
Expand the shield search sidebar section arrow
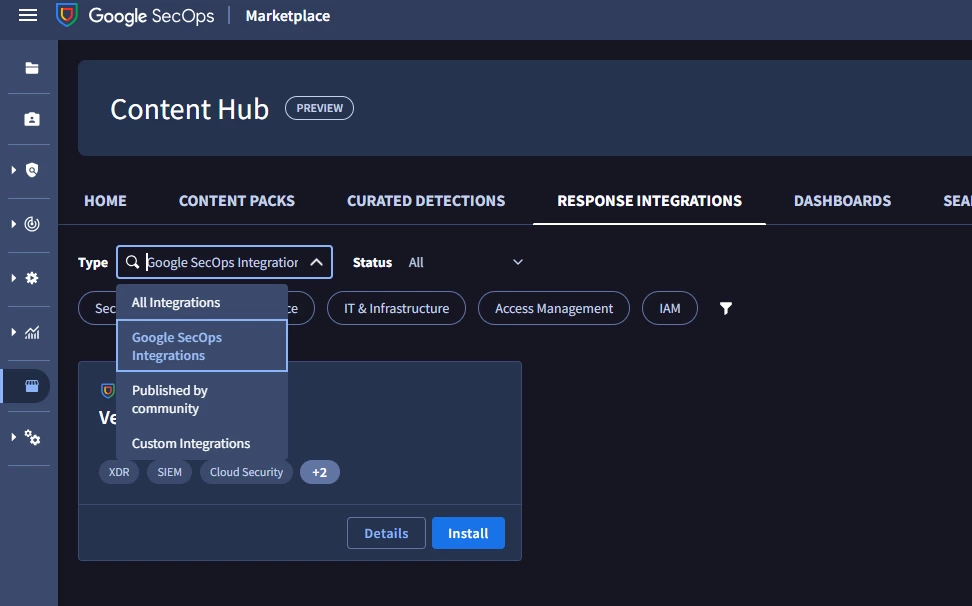[14, 170]
